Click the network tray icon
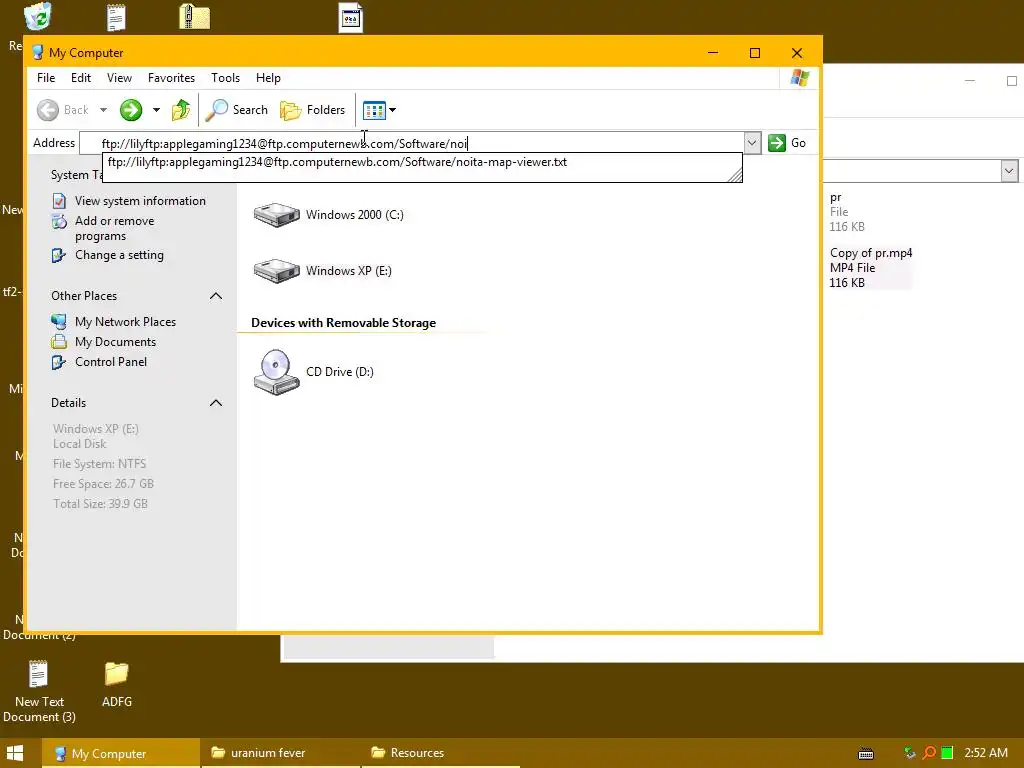 (910, 753)
